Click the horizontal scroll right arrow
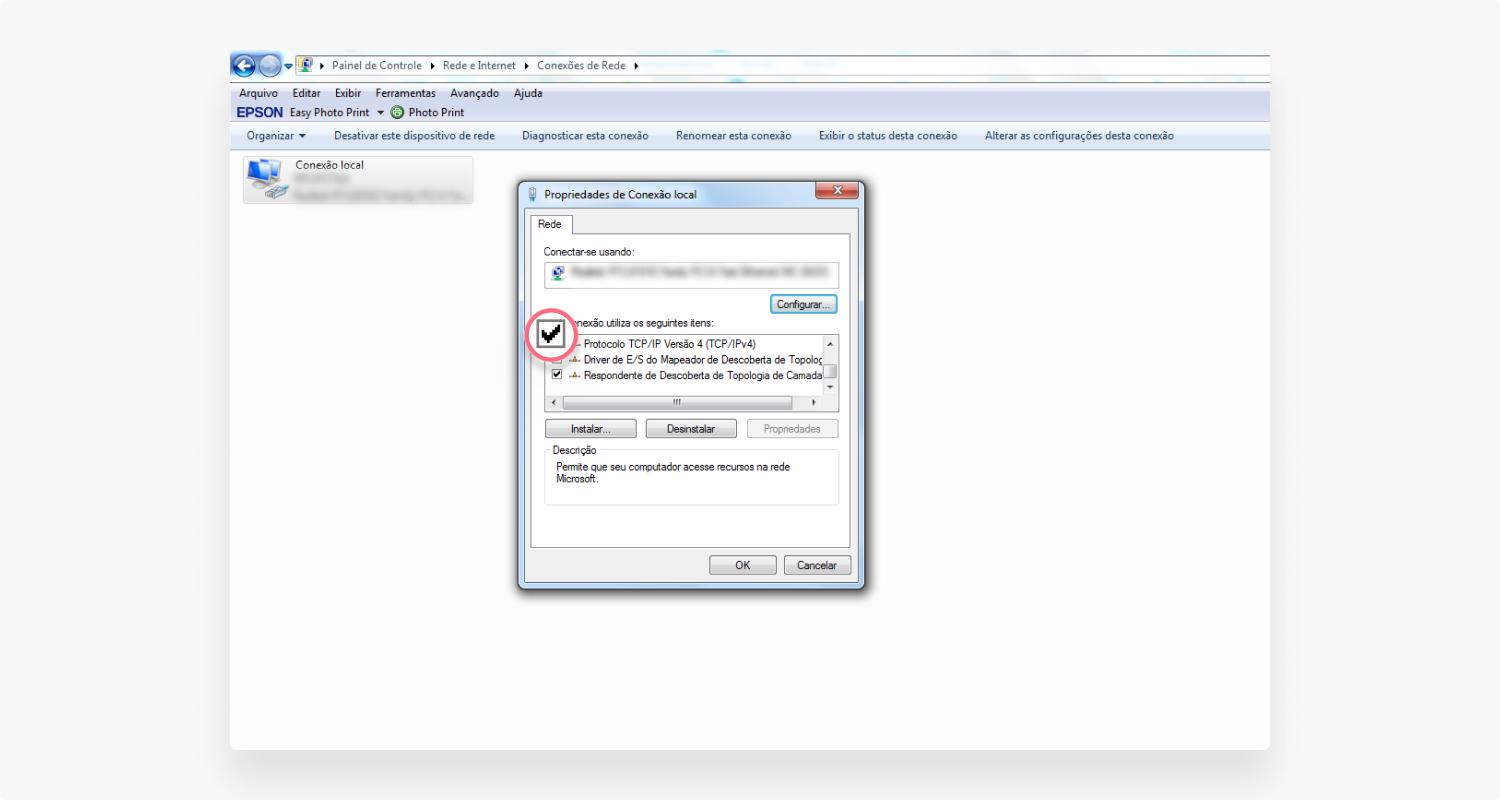The image size is (1500, 800). coord(813,403)
